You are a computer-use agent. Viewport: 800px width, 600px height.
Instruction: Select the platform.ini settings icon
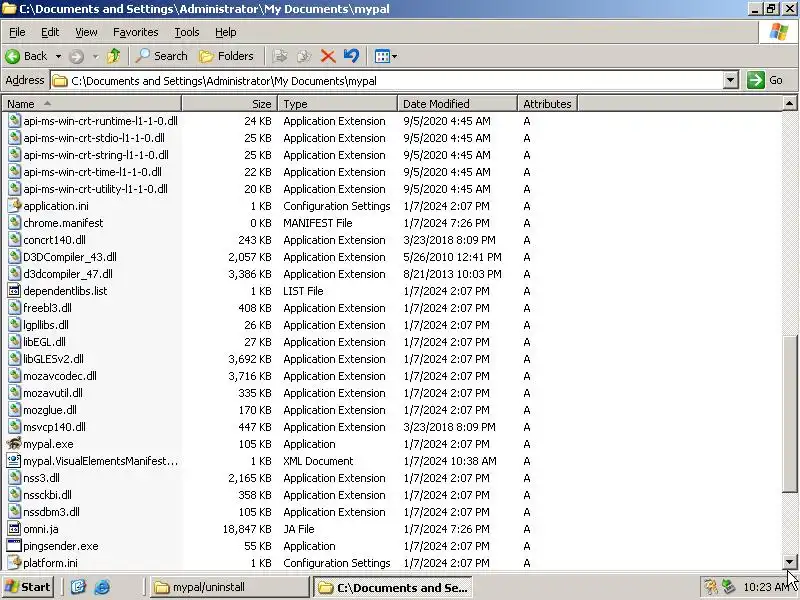click(x=14, y=563)
